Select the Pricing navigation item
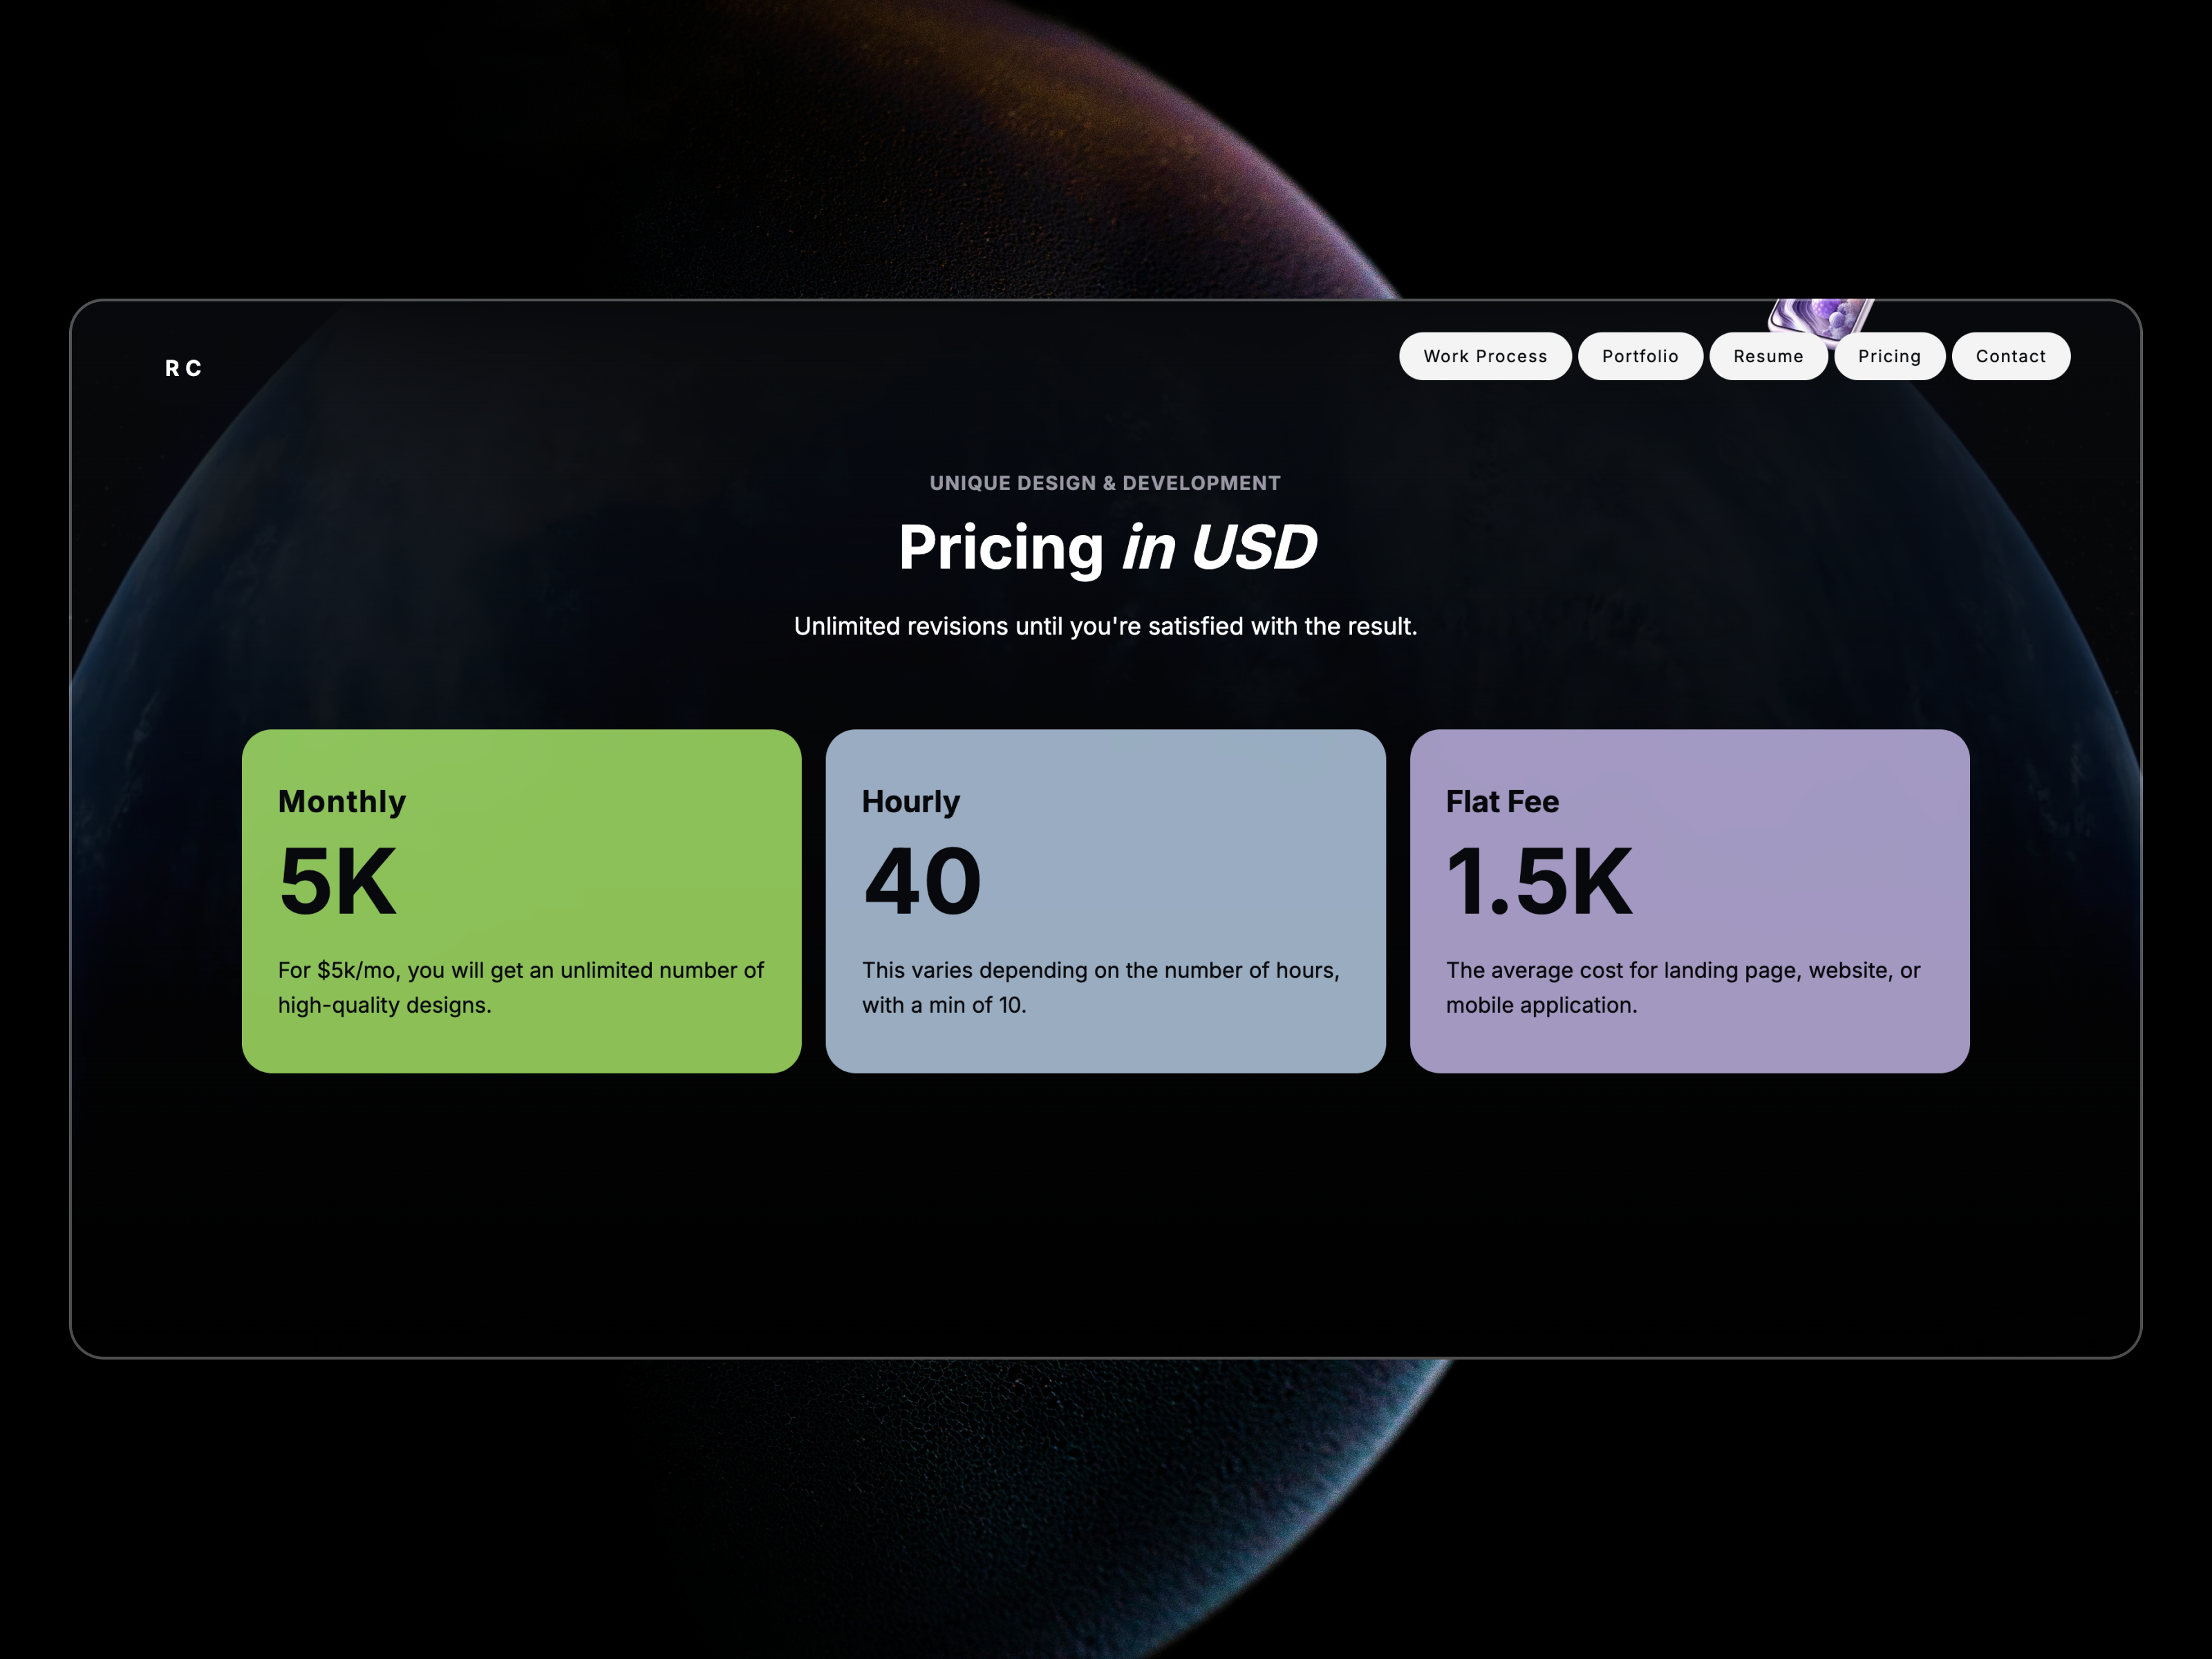 tap(1889, 355)
